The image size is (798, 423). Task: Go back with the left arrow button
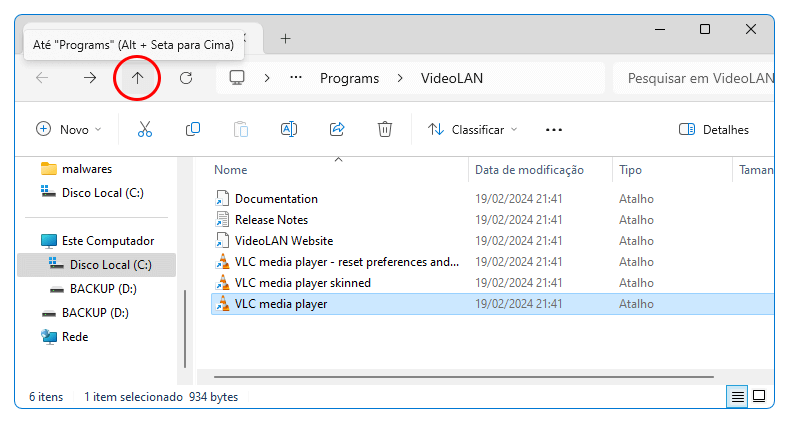(x=42, y=78)
